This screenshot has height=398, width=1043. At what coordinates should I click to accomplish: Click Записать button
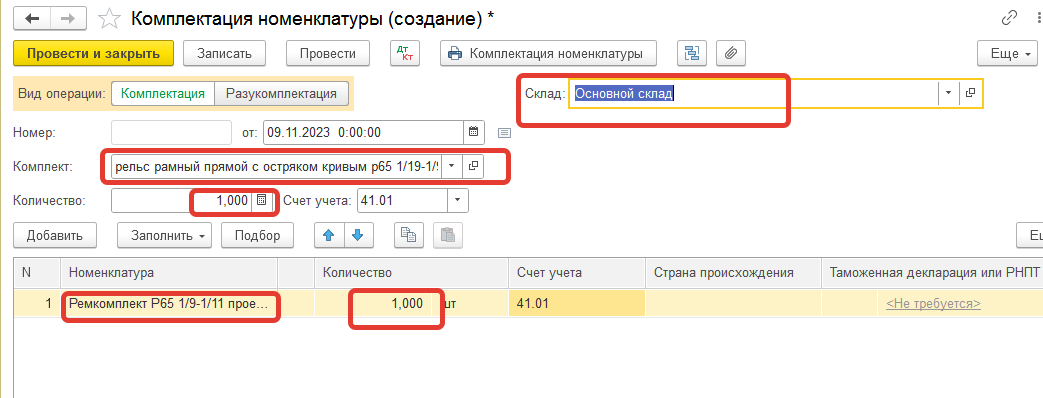pos(224,54)
